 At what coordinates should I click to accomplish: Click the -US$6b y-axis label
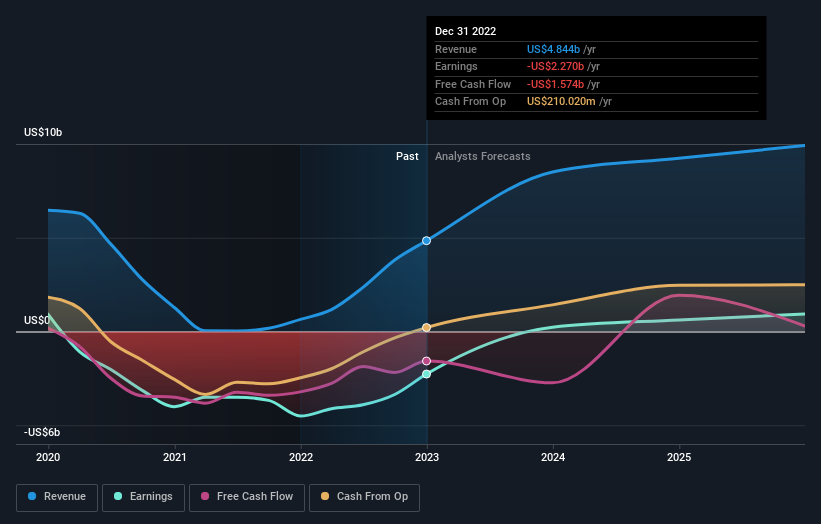click(x=42, y=432)
